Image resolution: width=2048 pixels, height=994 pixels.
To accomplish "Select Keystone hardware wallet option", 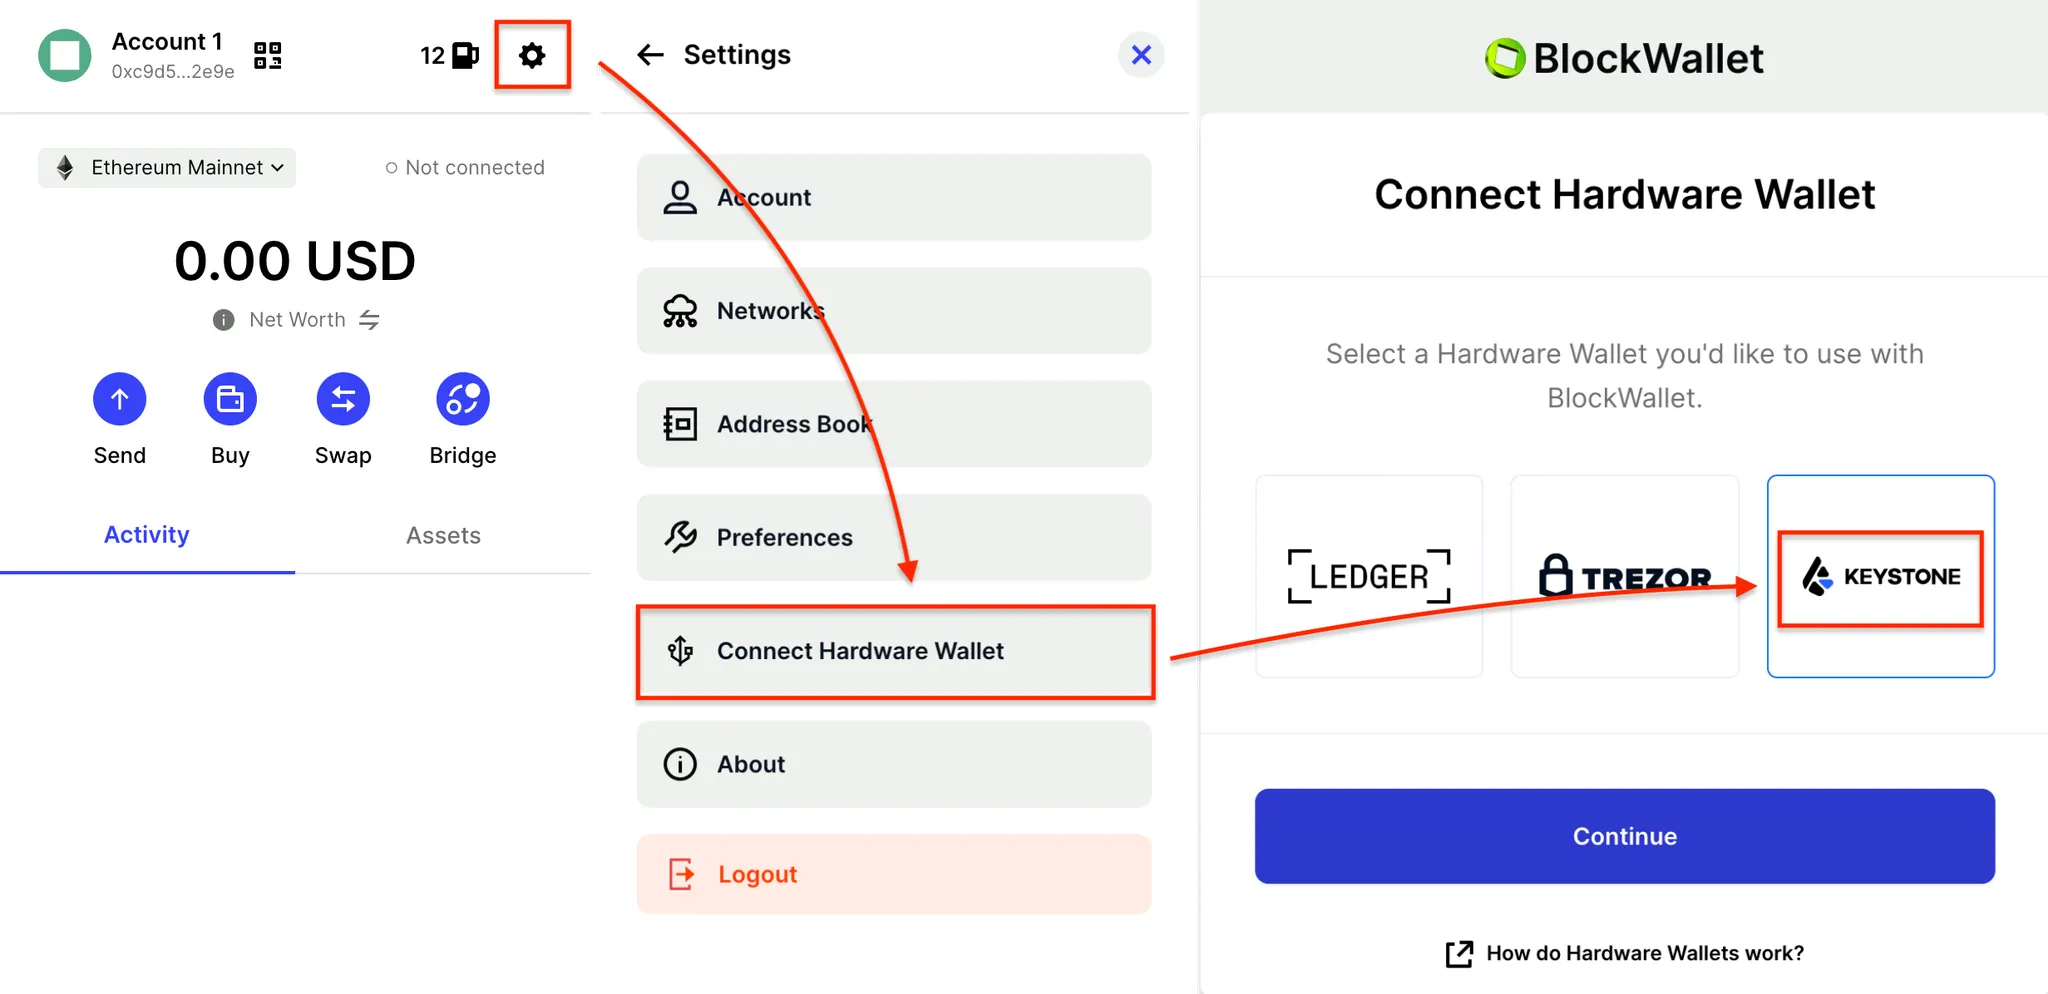I will (x=1880, y=576).
